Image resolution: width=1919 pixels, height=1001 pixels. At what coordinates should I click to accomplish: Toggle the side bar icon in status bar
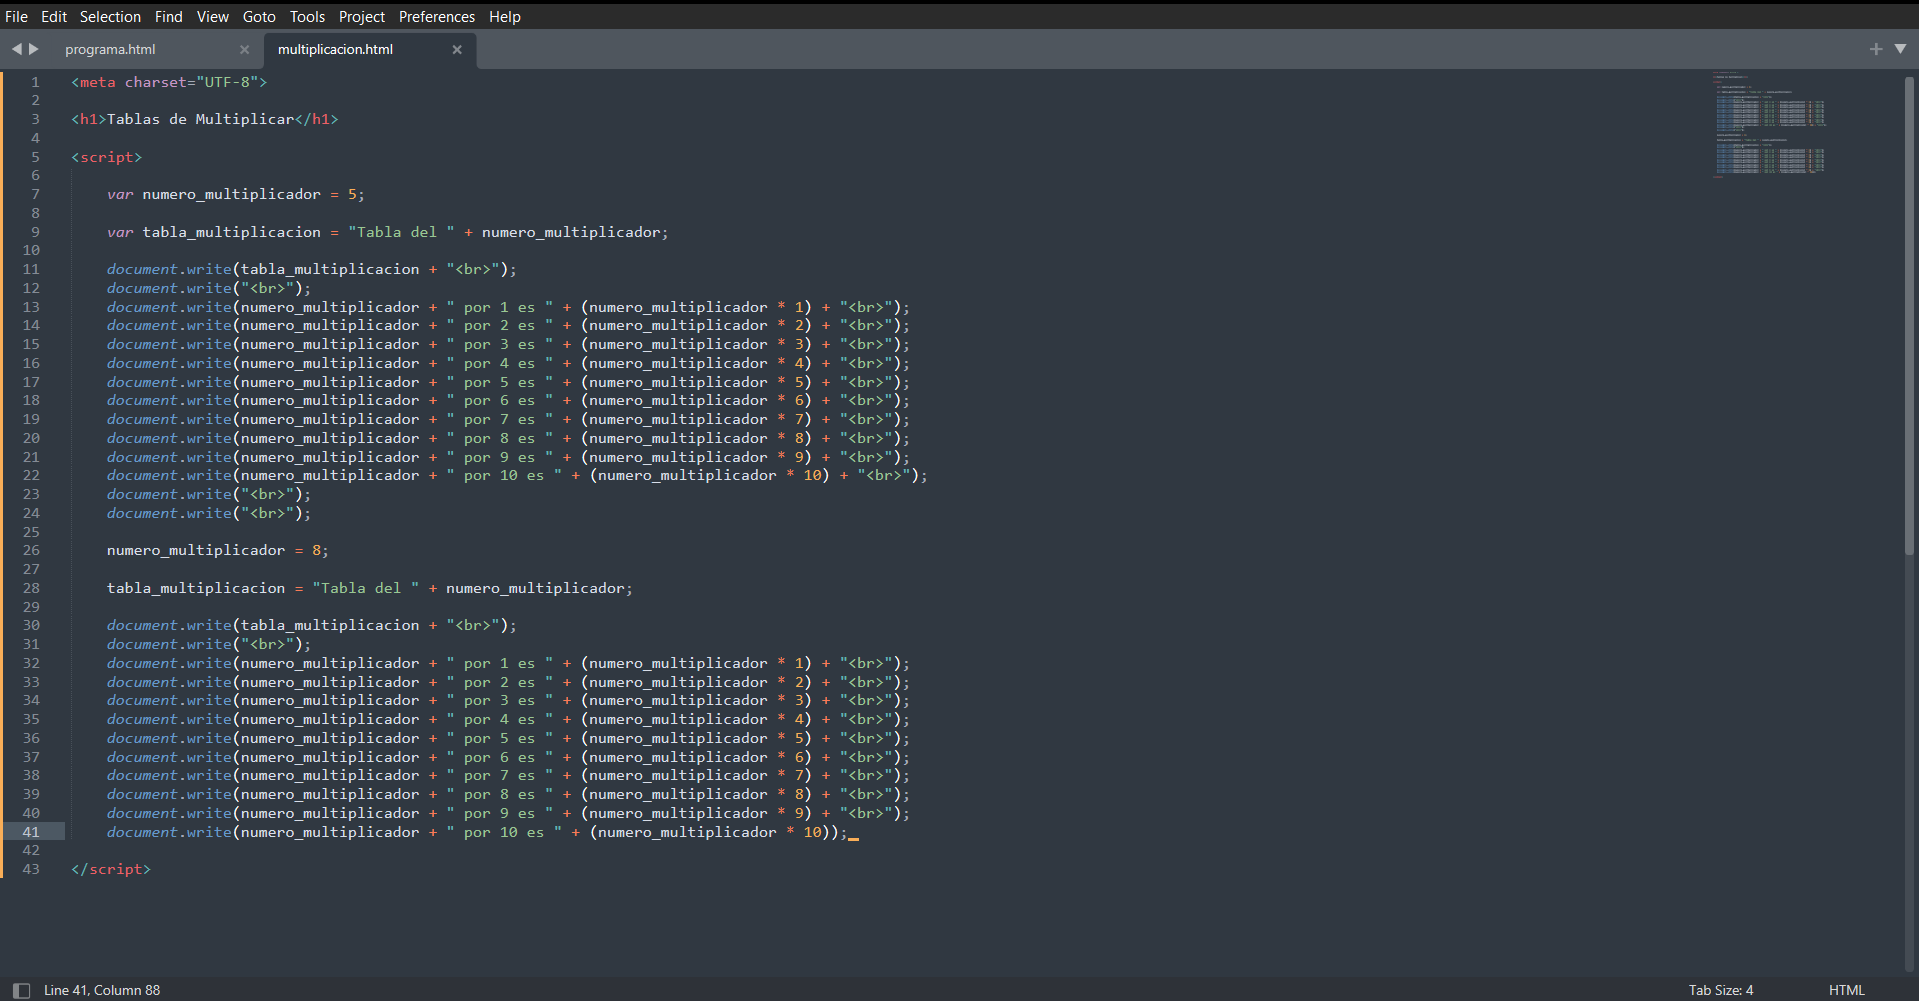[21, 990]
